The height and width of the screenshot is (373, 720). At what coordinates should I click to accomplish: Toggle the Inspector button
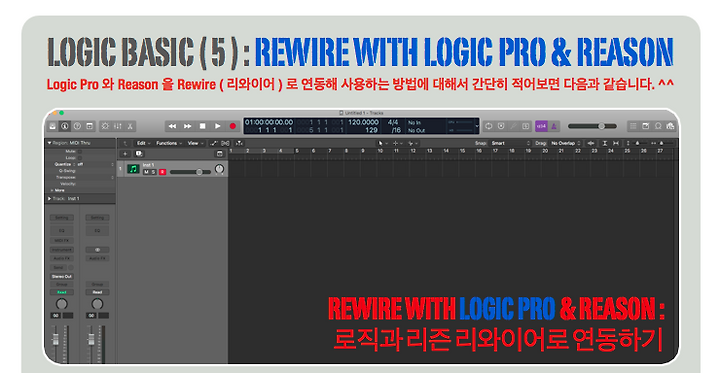point(65,126)
